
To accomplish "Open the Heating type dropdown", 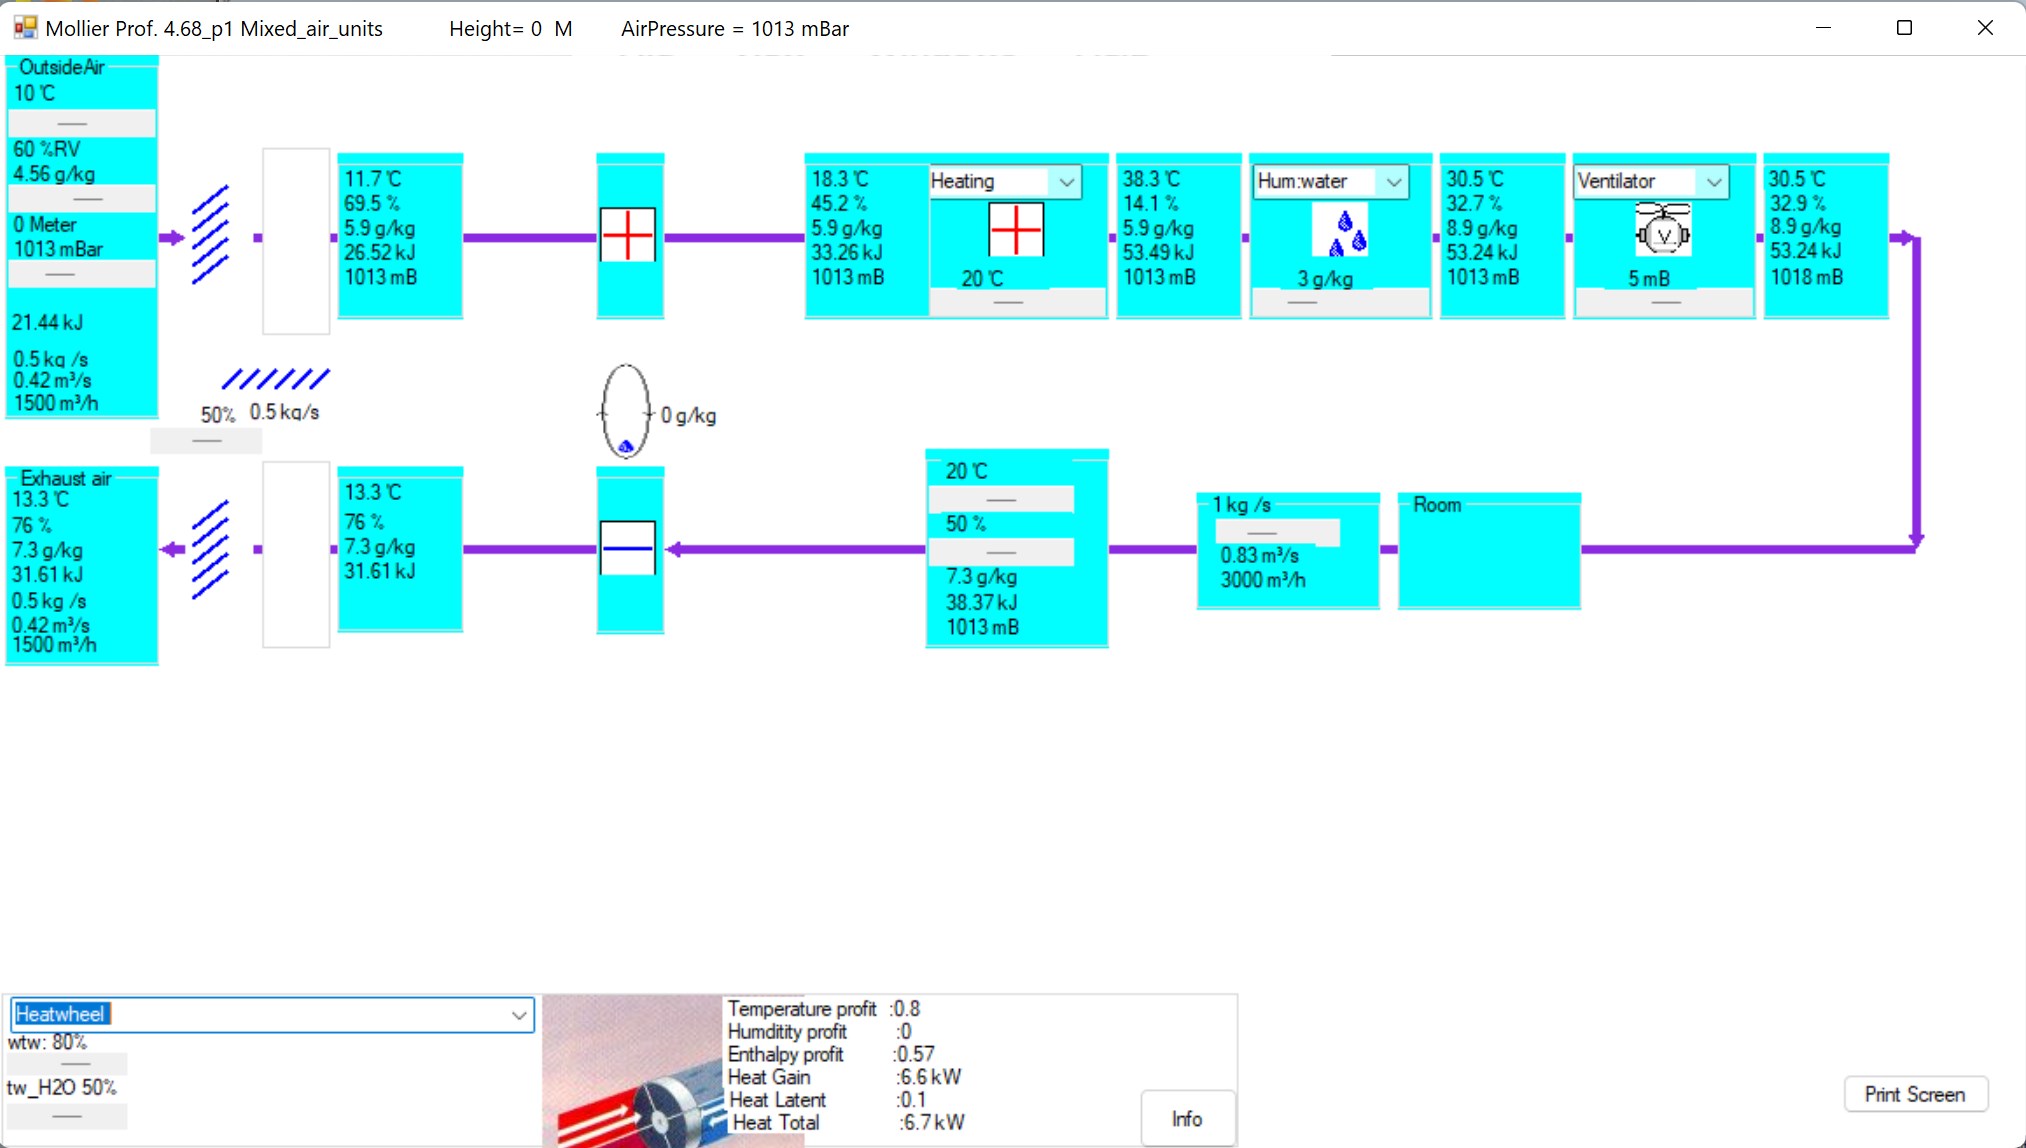I will pos(1066,182).
